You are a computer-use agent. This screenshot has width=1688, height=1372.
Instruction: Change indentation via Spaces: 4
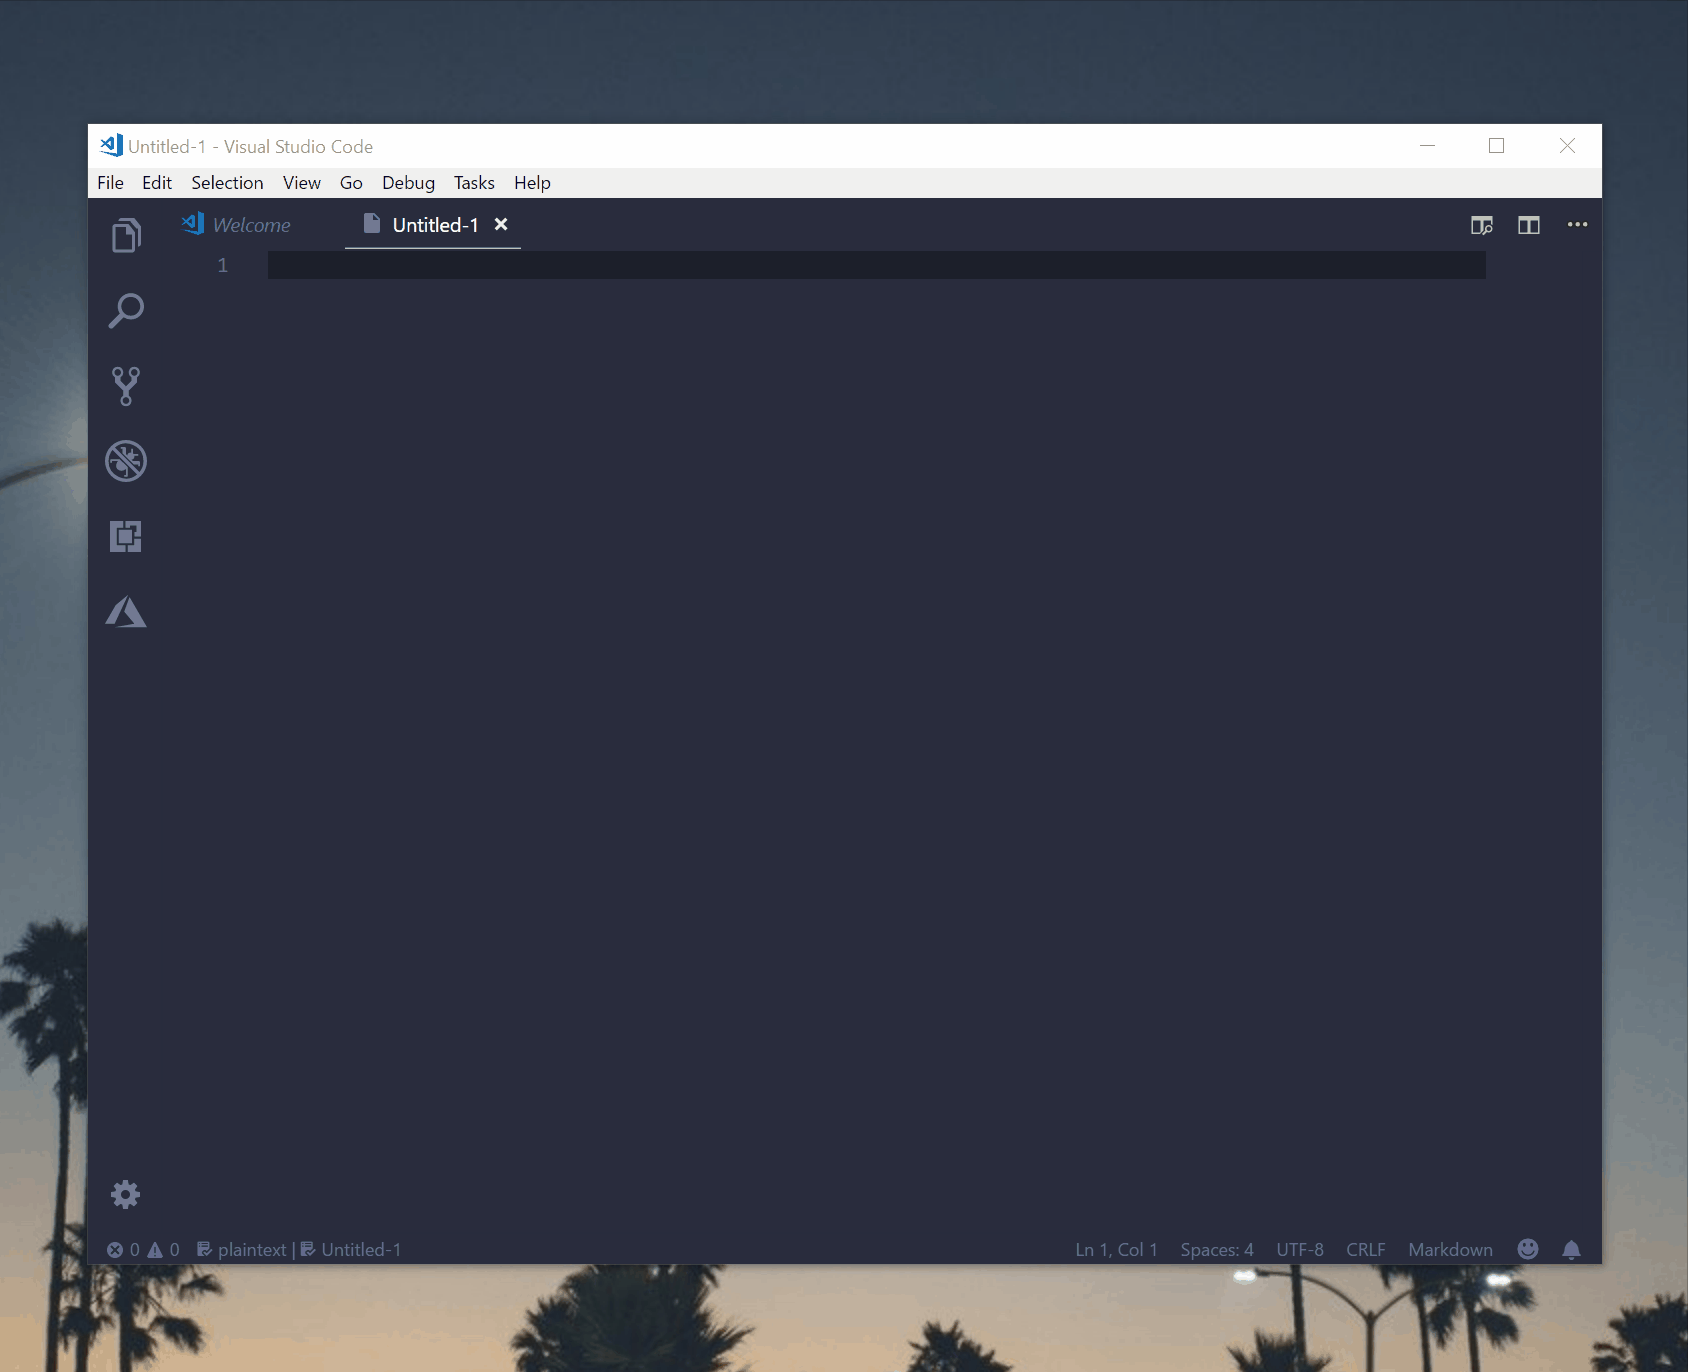(1217, 1250)
